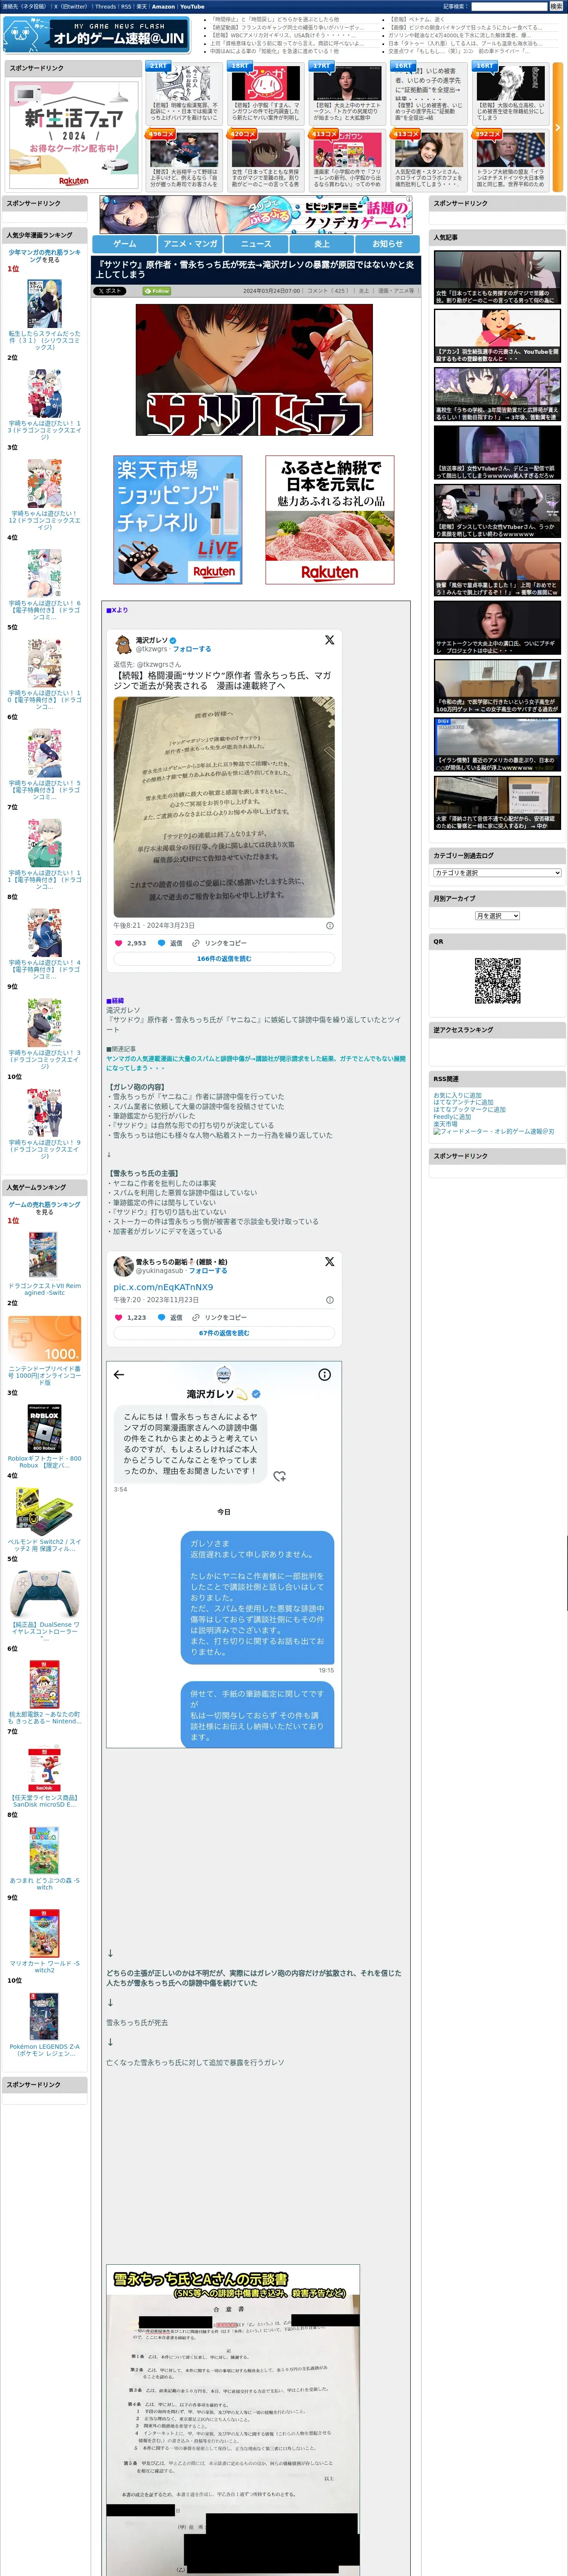The image size is (568, 2576).
Task: Open the アニメ・マンガ navigation tab
Action: click(x=190, y=244)
